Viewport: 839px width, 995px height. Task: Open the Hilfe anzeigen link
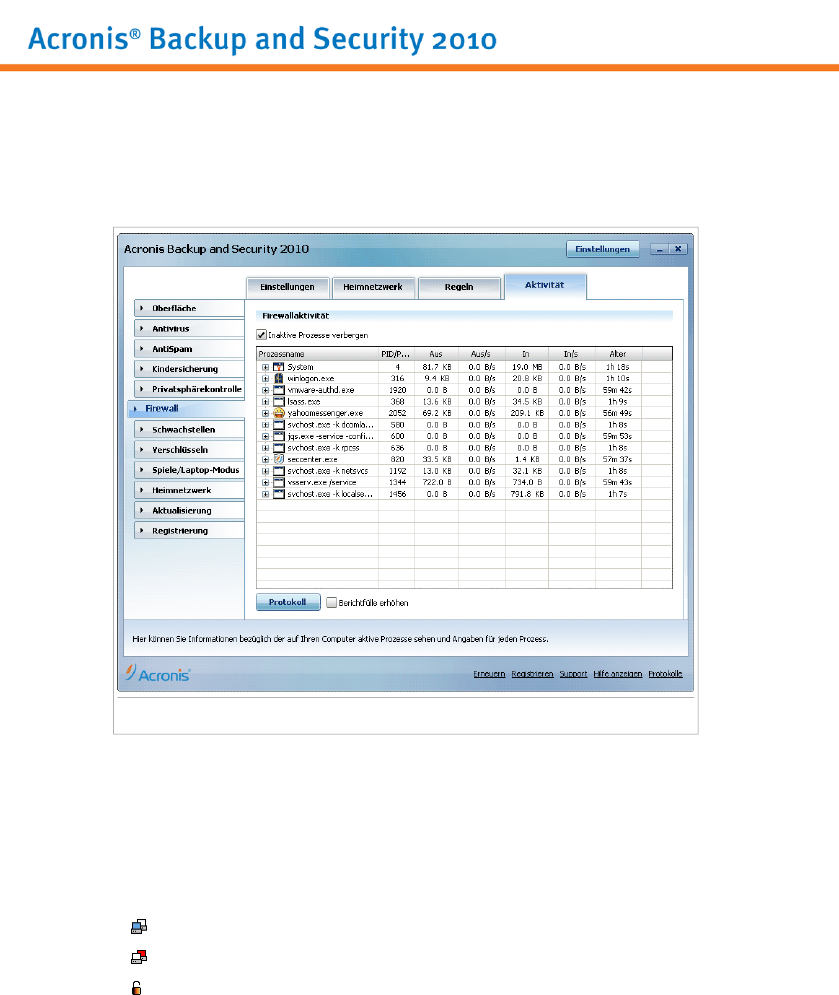(x=618, y=674)
